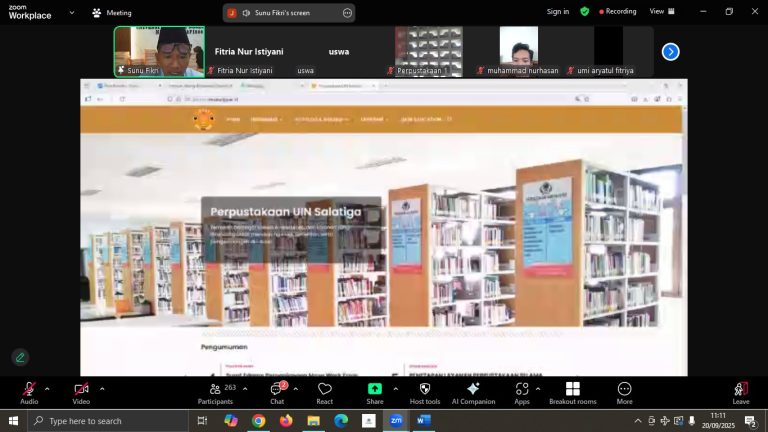
Task: Open Zoom Workplace dropdown menu
Action: (x=72, y=13)
